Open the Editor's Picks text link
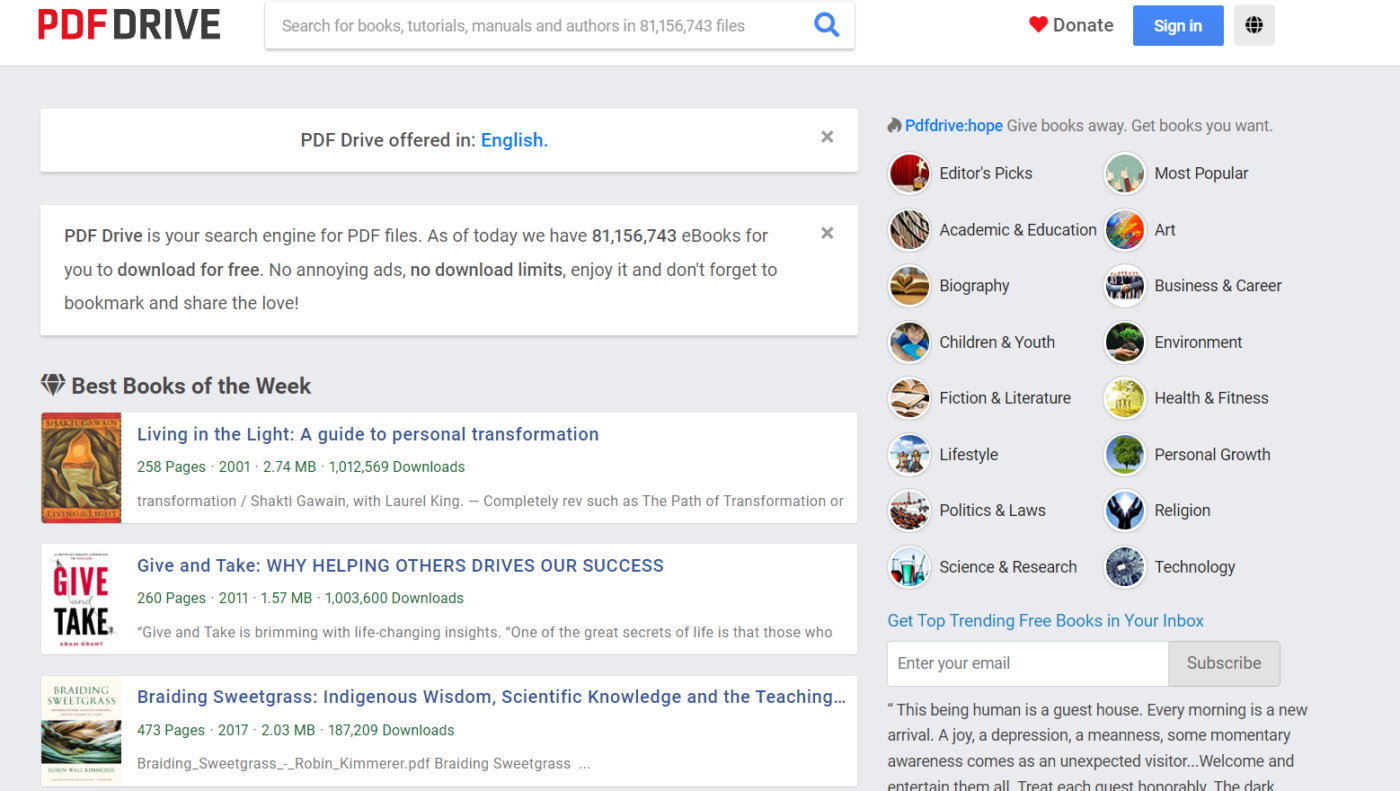This screenshot has width=1400, height=791. pos(986,173)
